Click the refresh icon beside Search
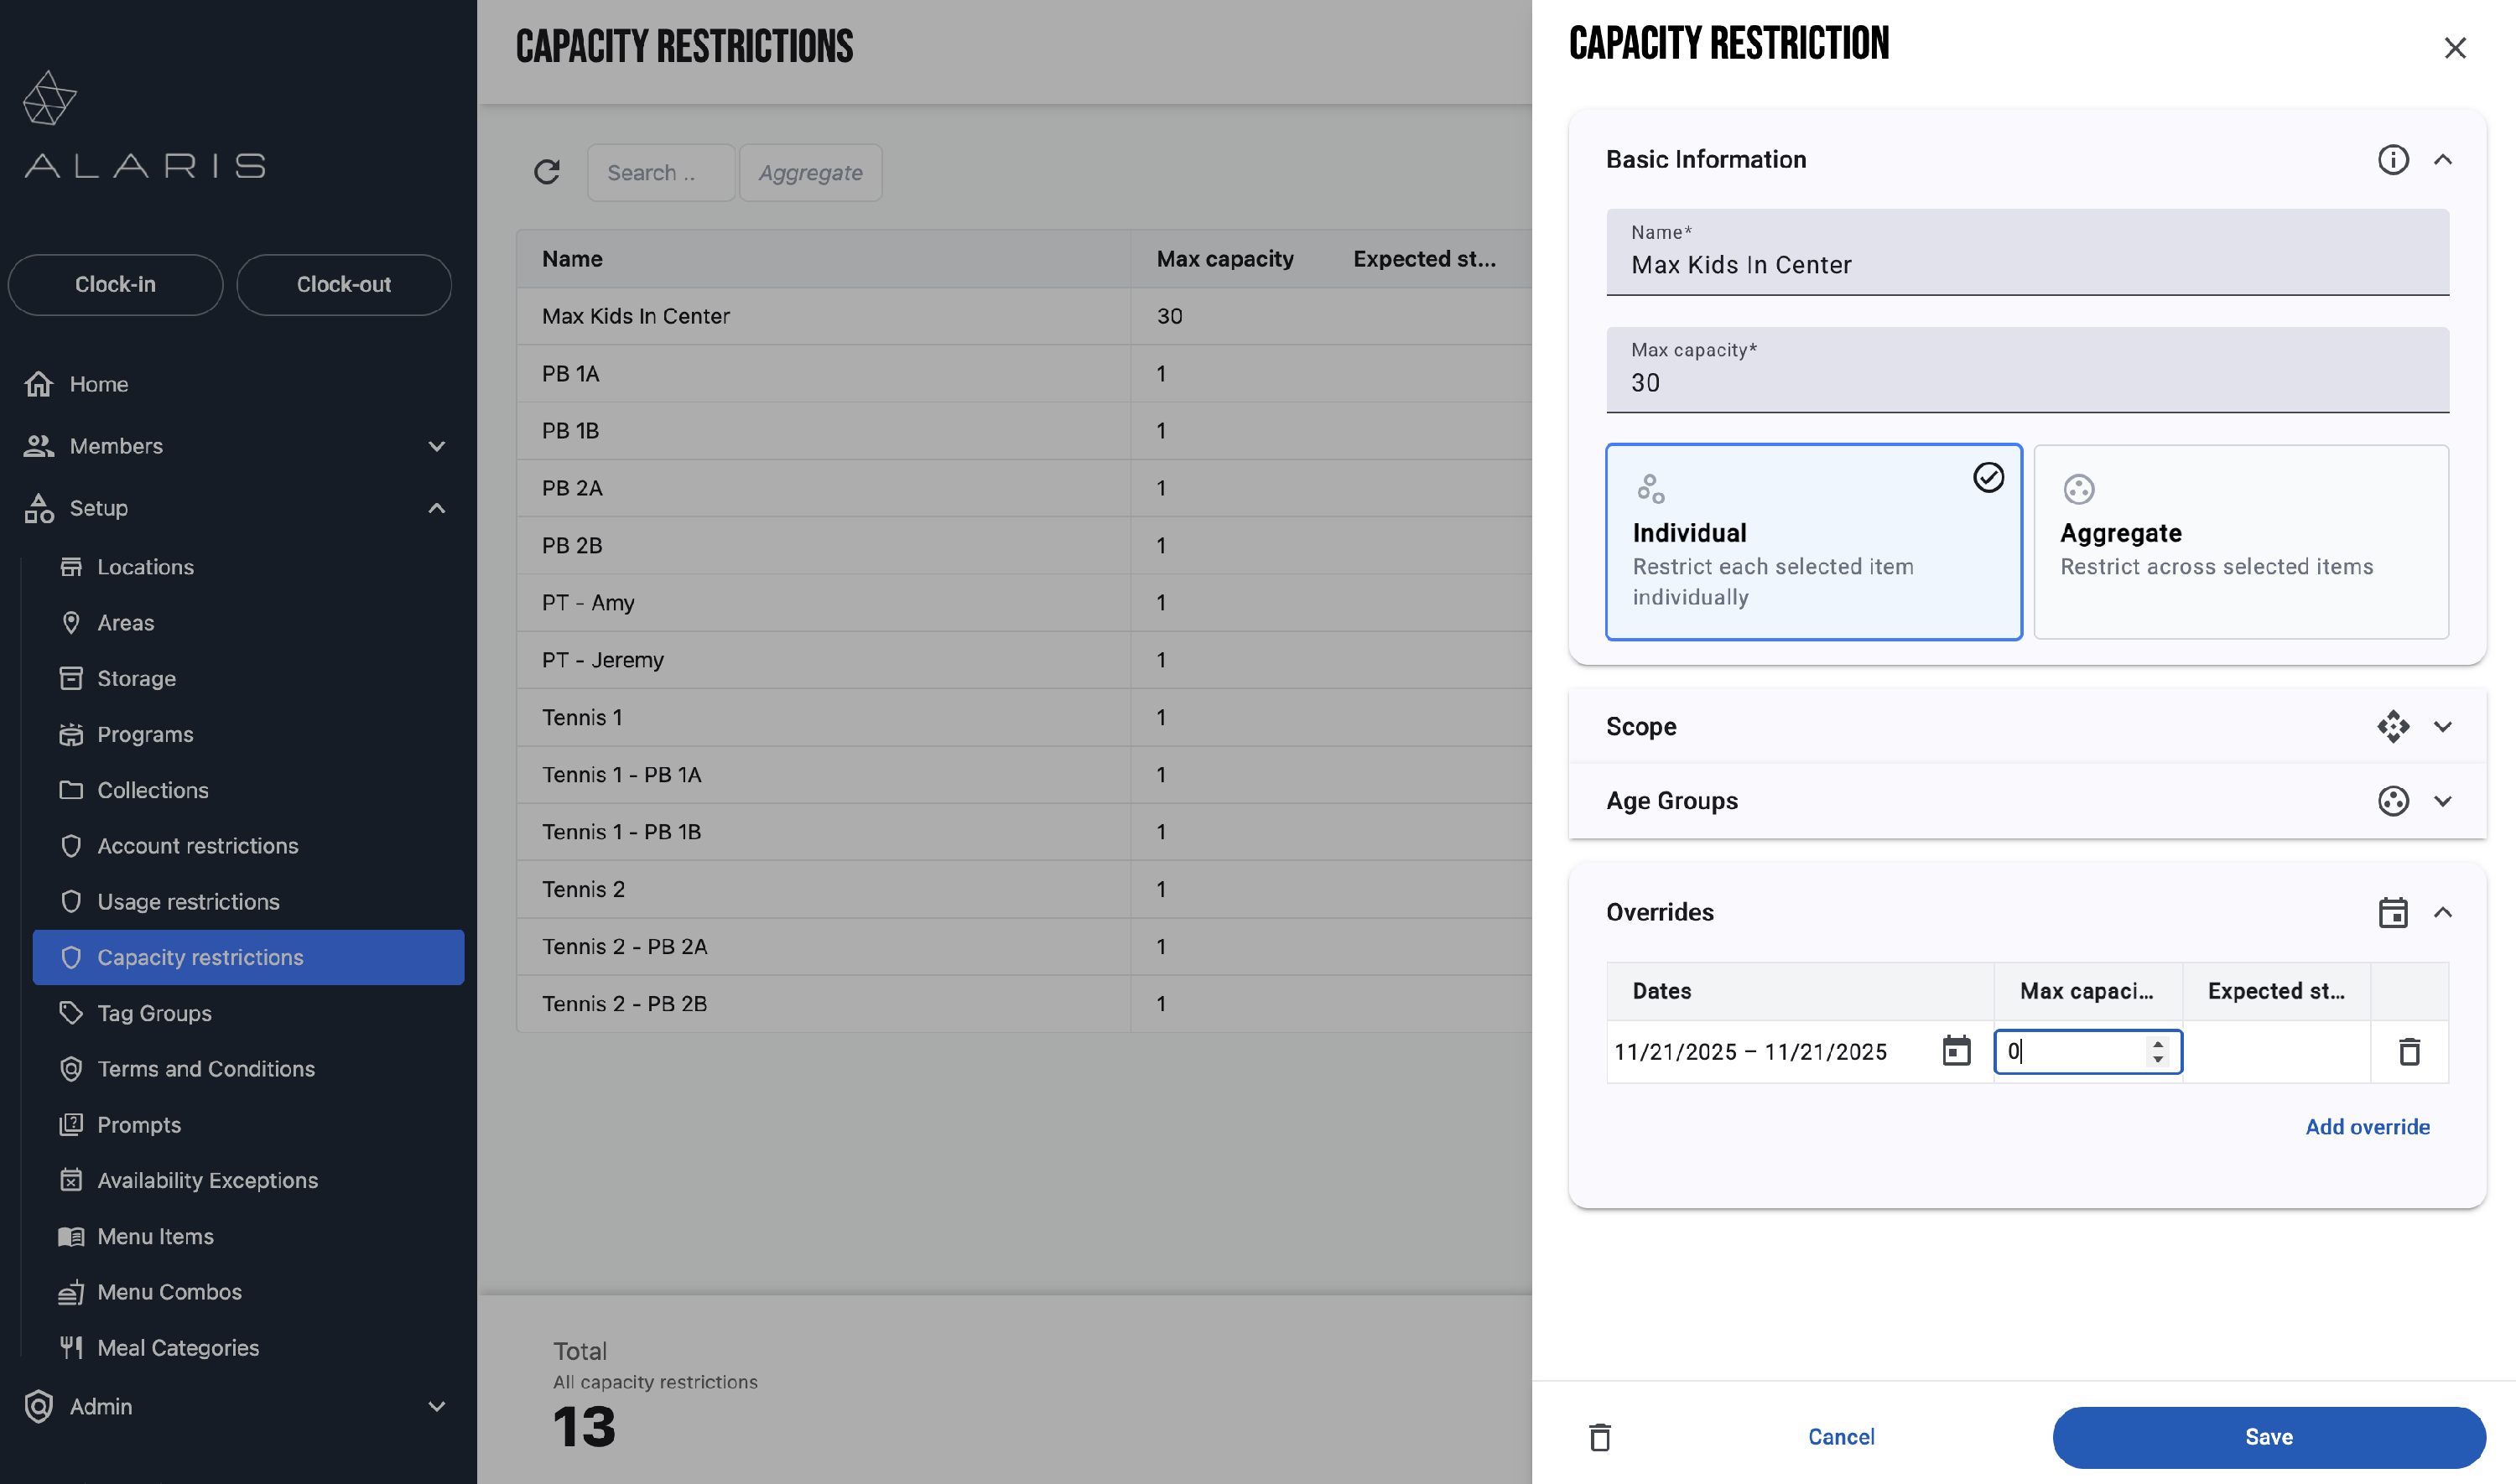 [546, 172]
